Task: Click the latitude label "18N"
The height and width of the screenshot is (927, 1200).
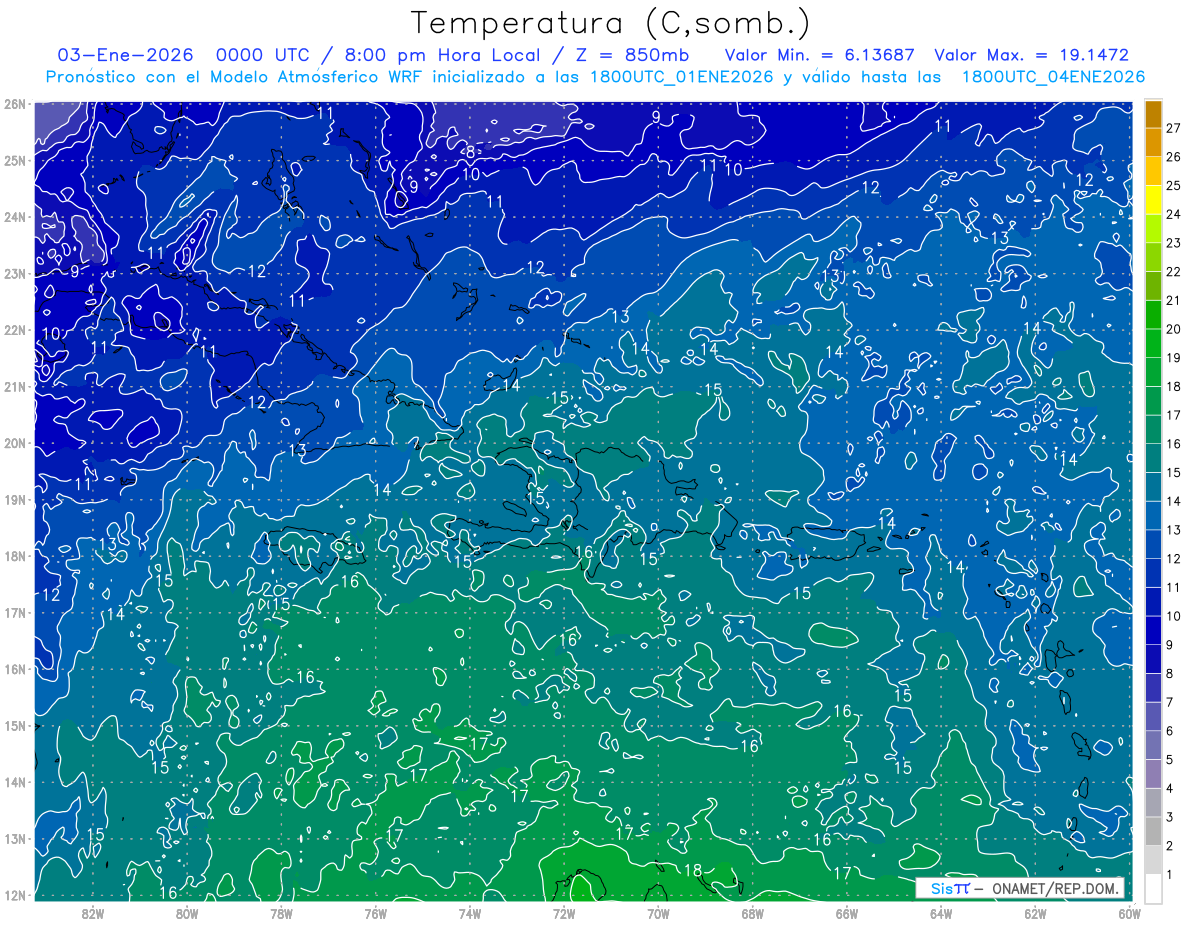Action: (x=14, y=556)
